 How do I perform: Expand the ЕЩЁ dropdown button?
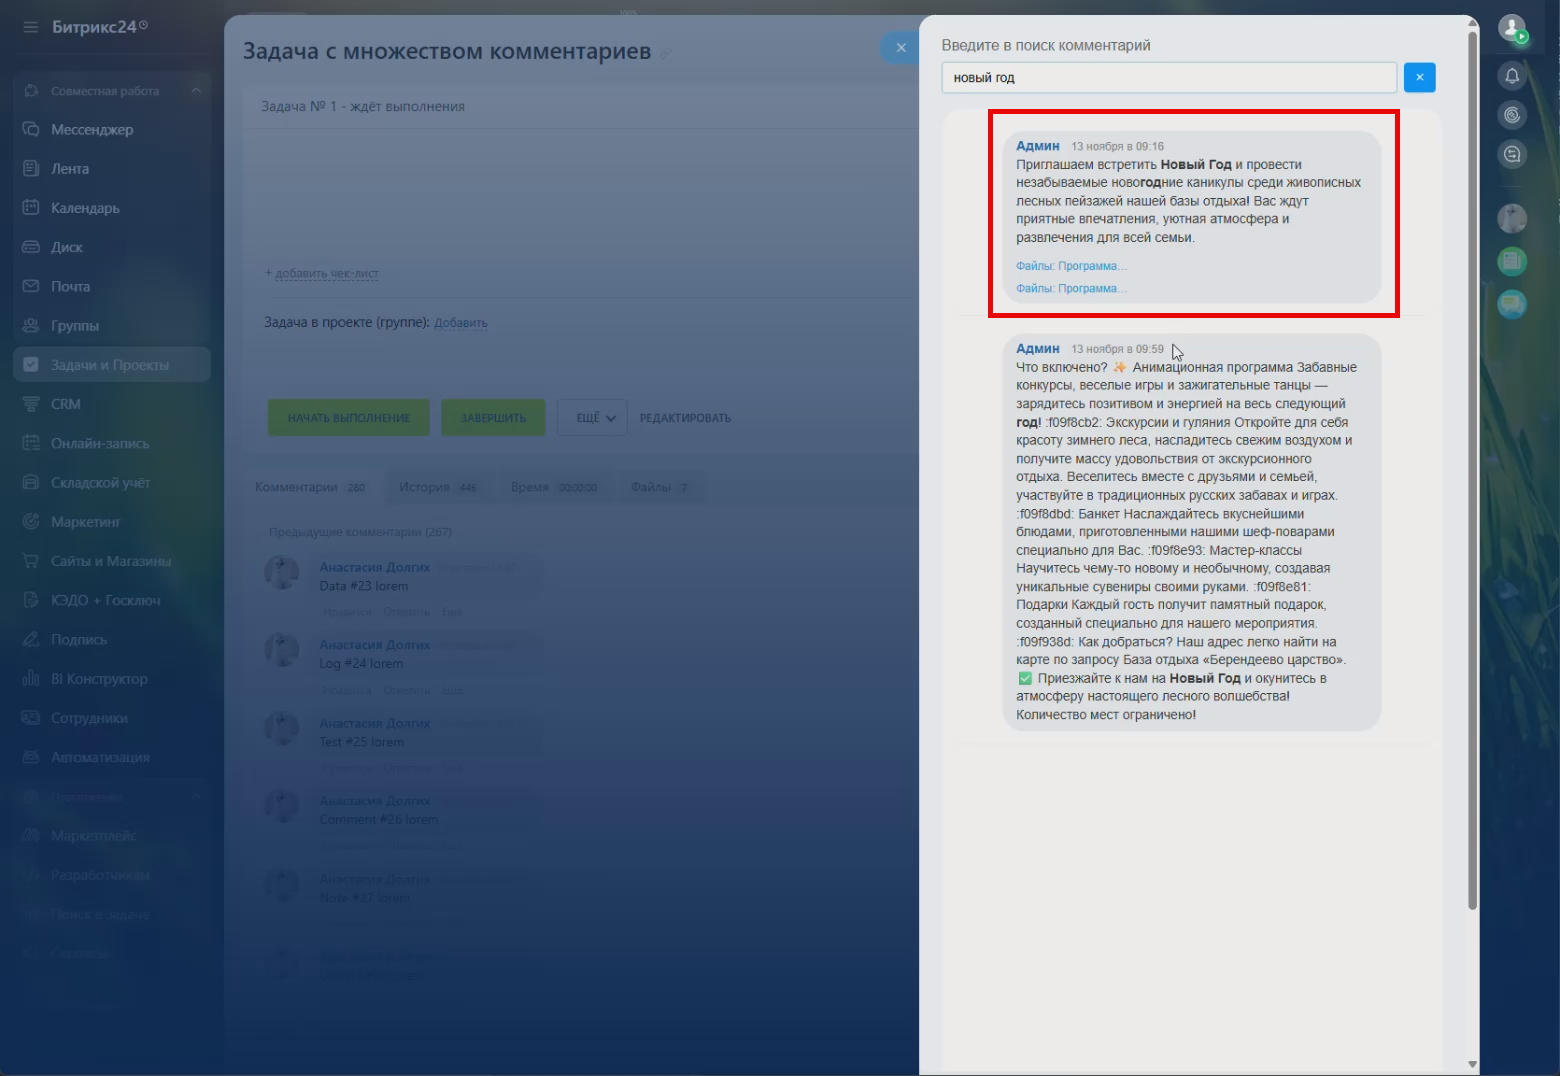(x=595, y=418)
